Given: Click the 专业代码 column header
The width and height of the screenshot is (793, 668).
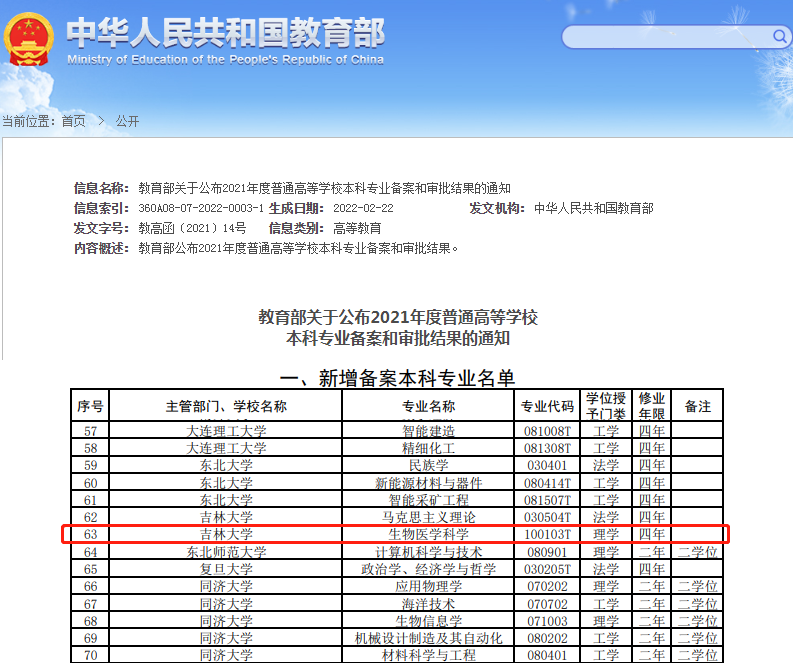Looking at the screenshot, I should [547, 406].
